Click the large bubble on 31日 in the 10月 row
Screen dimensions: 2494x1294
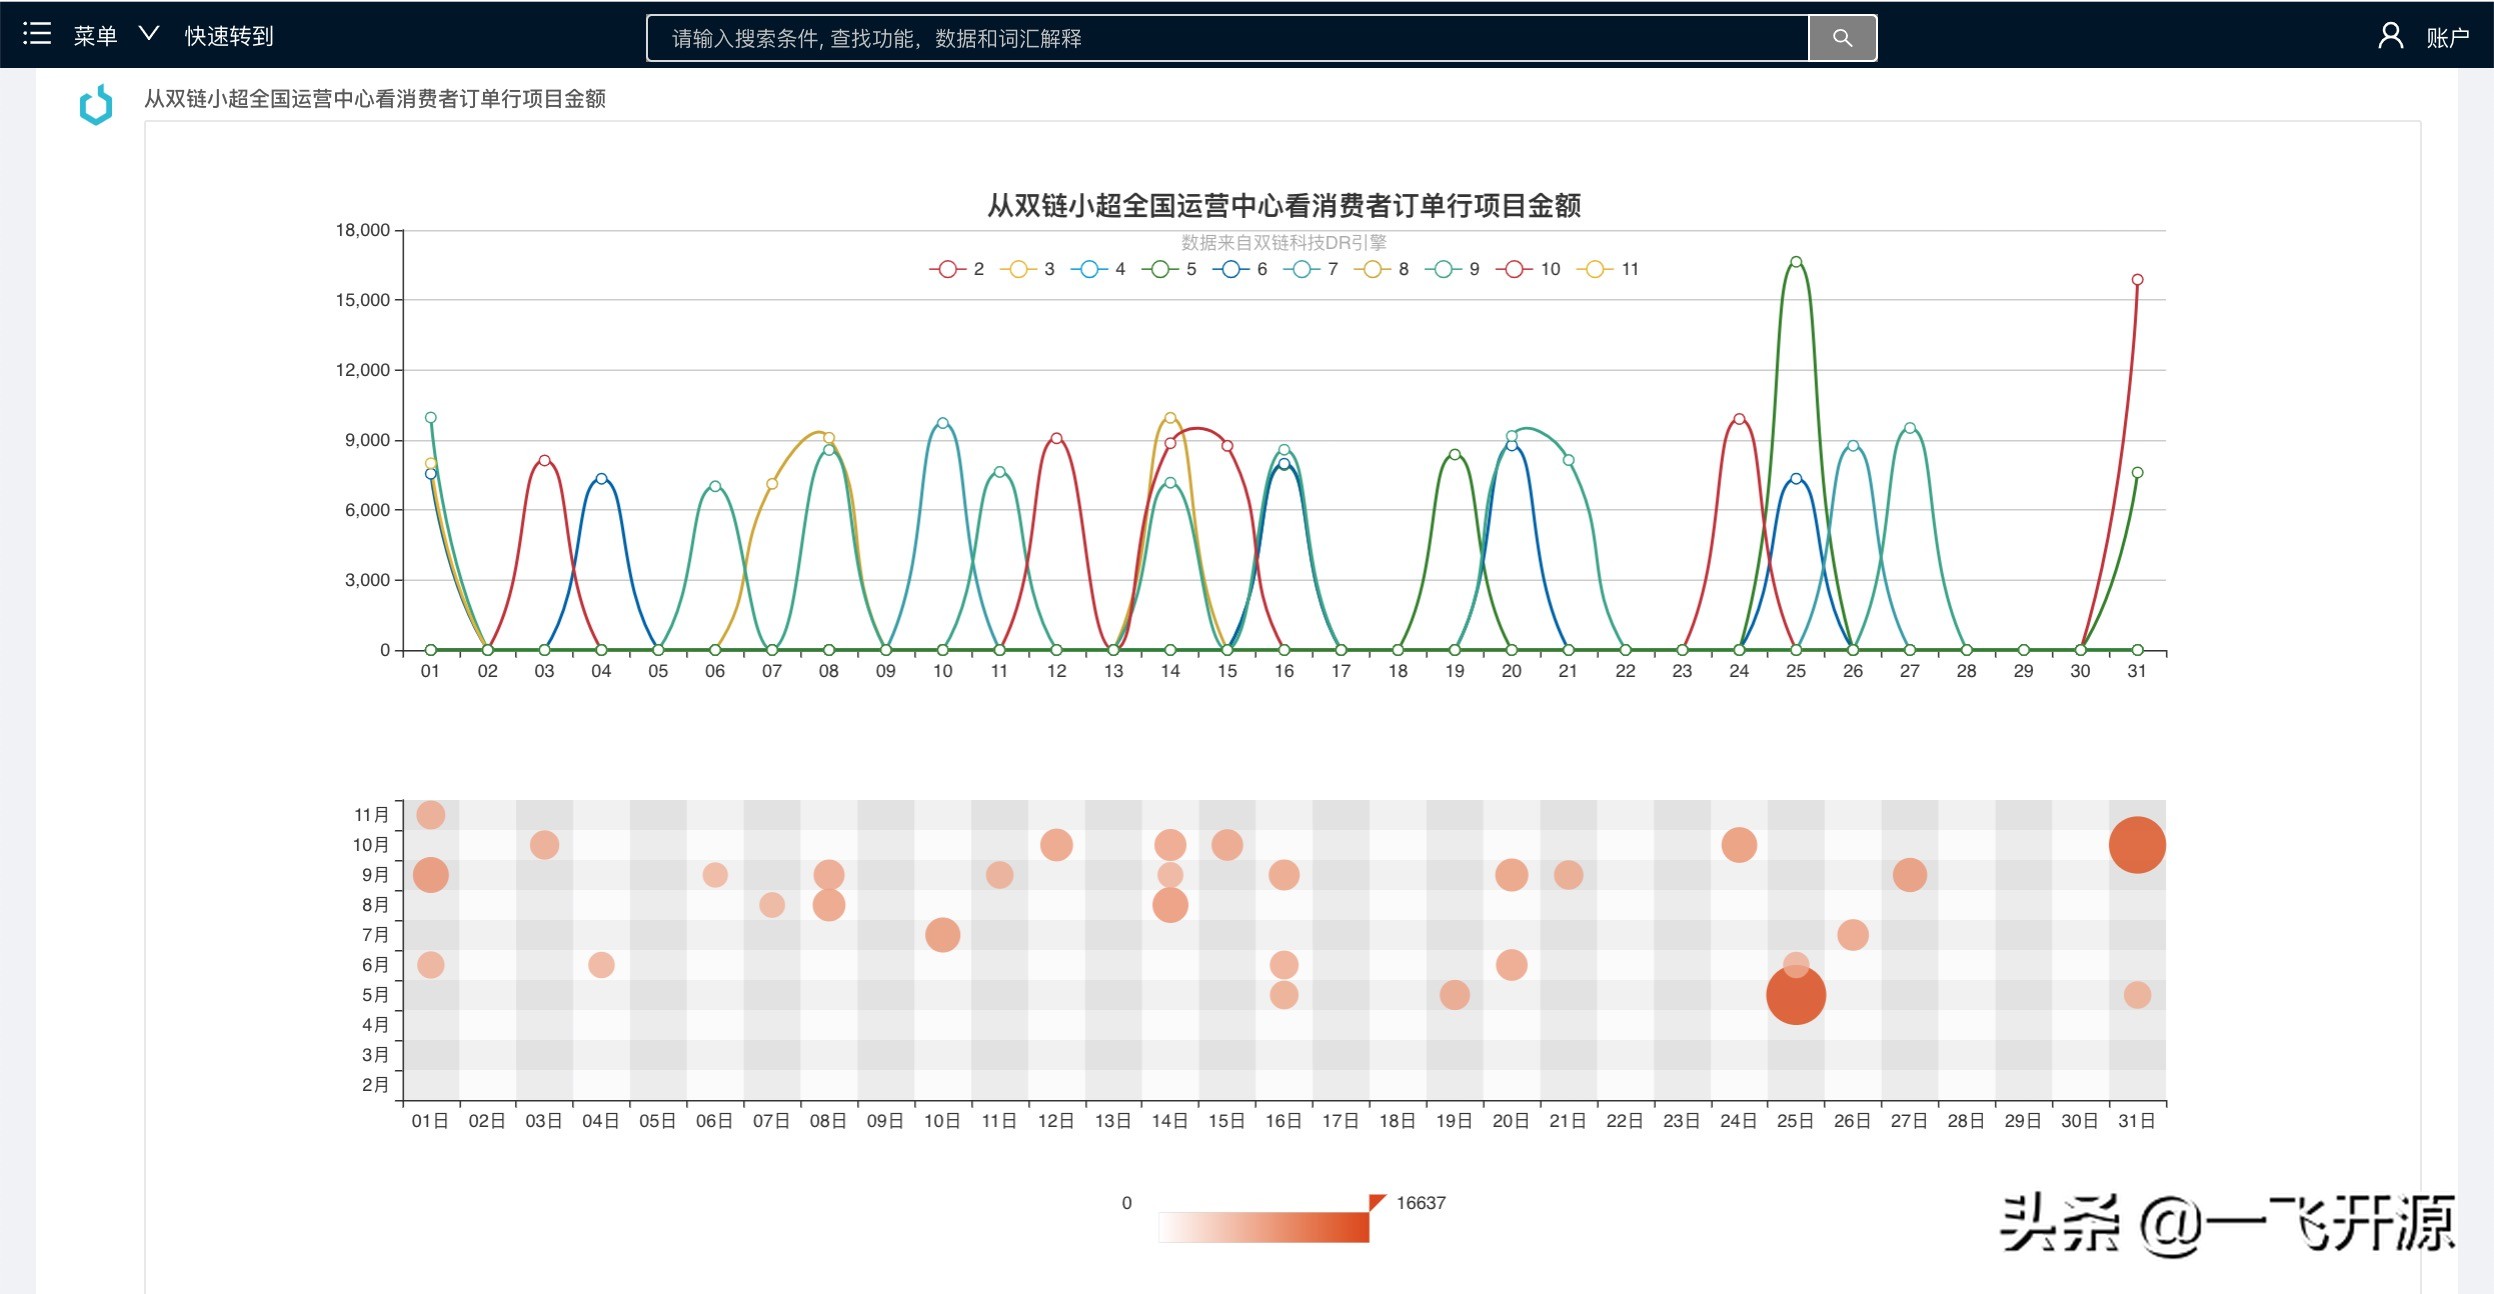point(2137,845)
